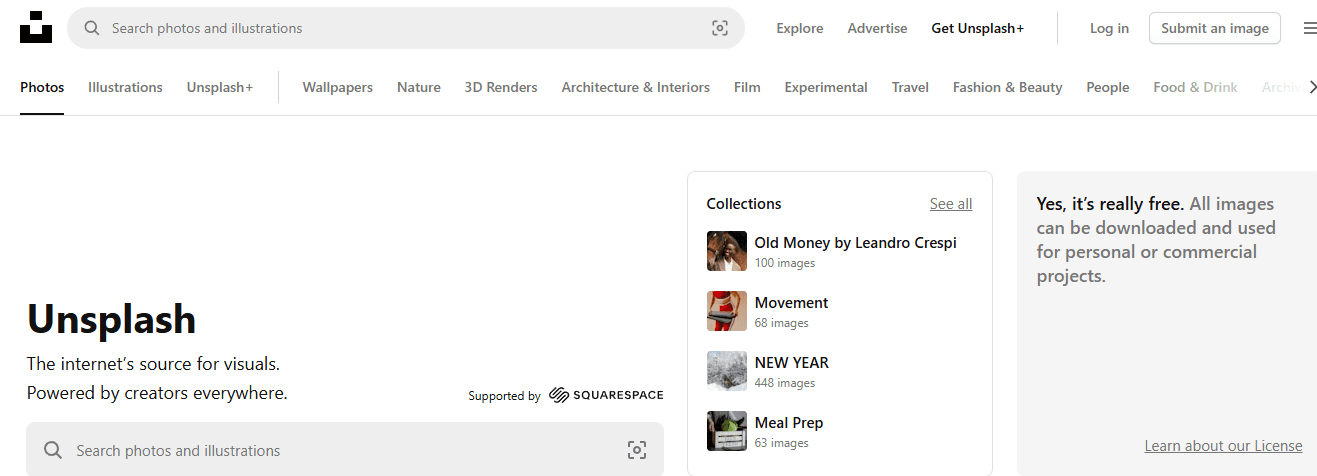This screenshot has width=1317, height=476.
Task: Go to the Advertise page
Action: [x=877, y=28]
